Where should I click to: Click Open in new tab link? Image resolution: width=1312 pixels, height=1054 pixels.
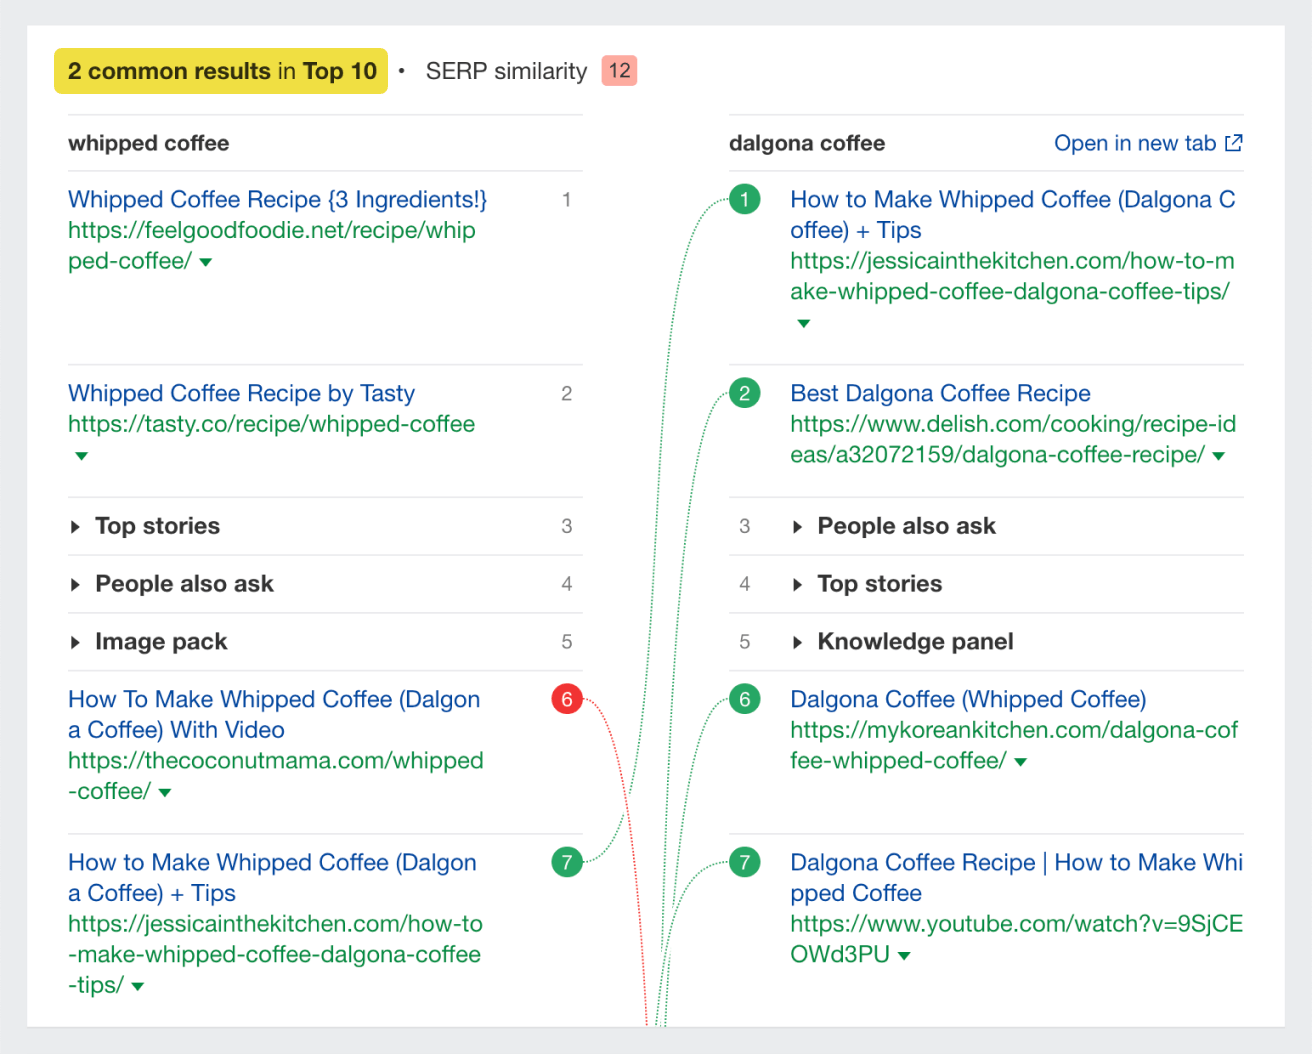pyautogui.click(x=1148, y=143)
